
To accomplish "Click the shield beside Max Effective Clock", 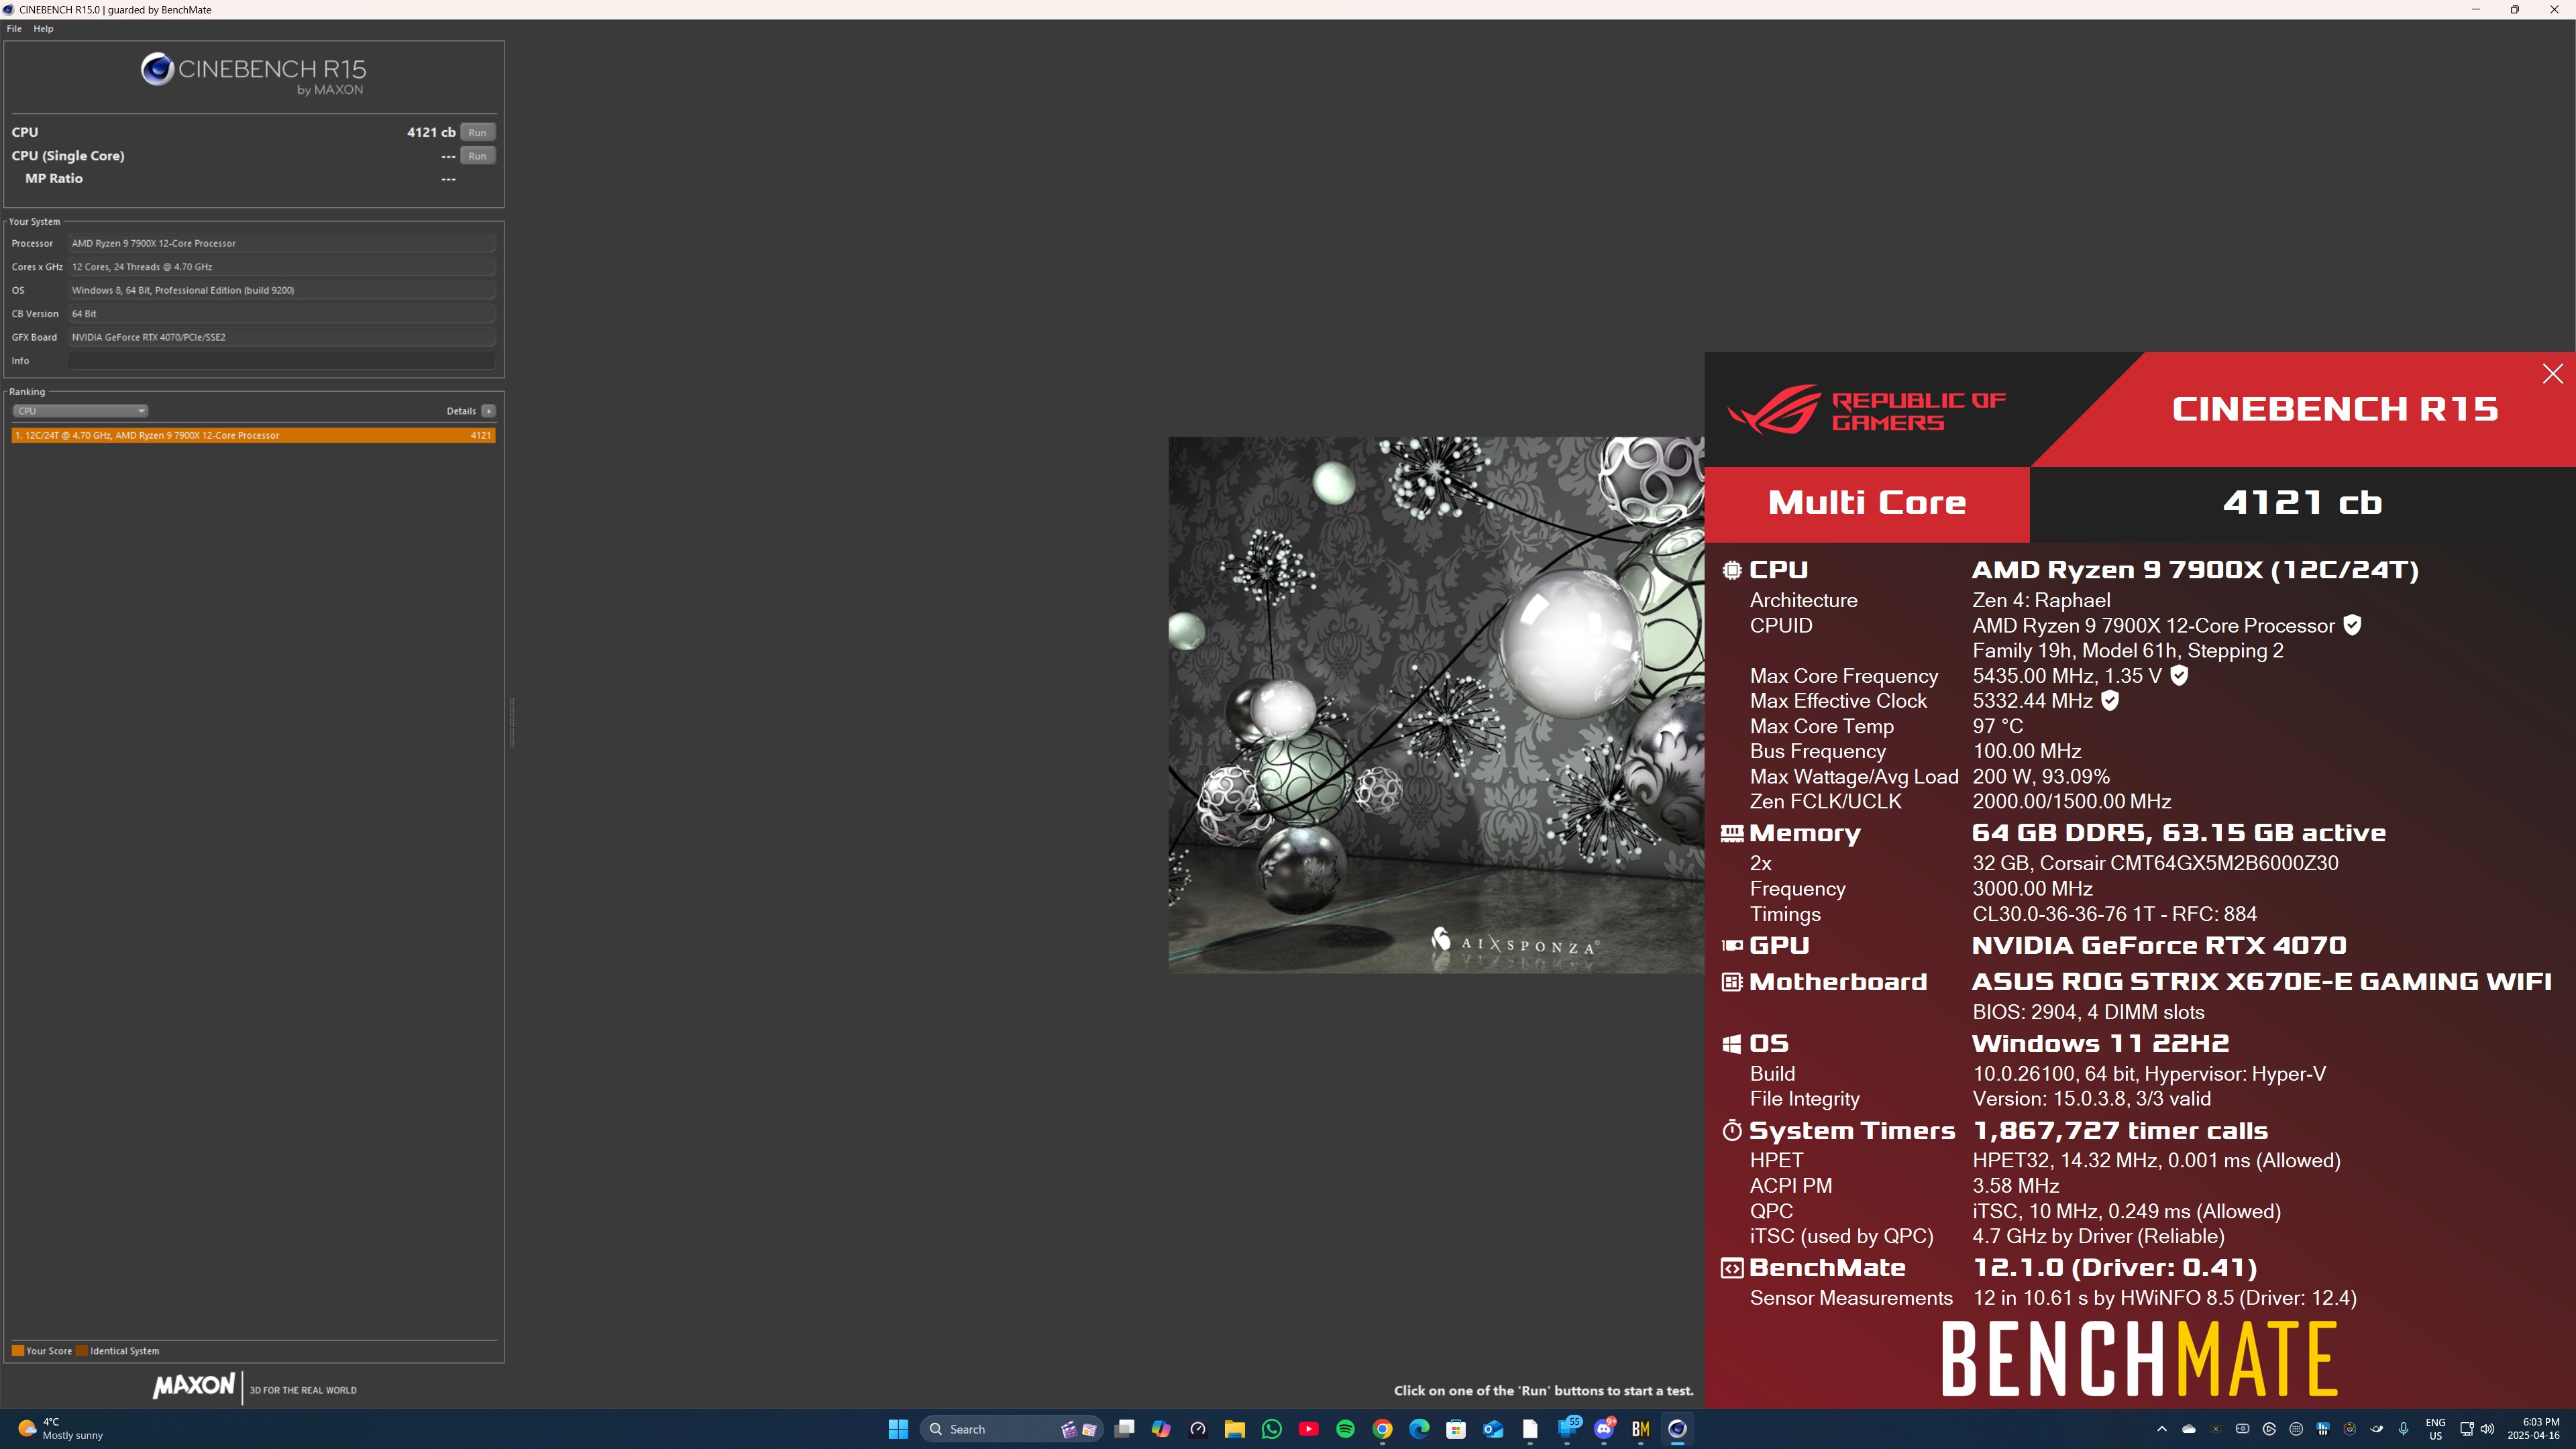I will click(x=2110, y=700).
